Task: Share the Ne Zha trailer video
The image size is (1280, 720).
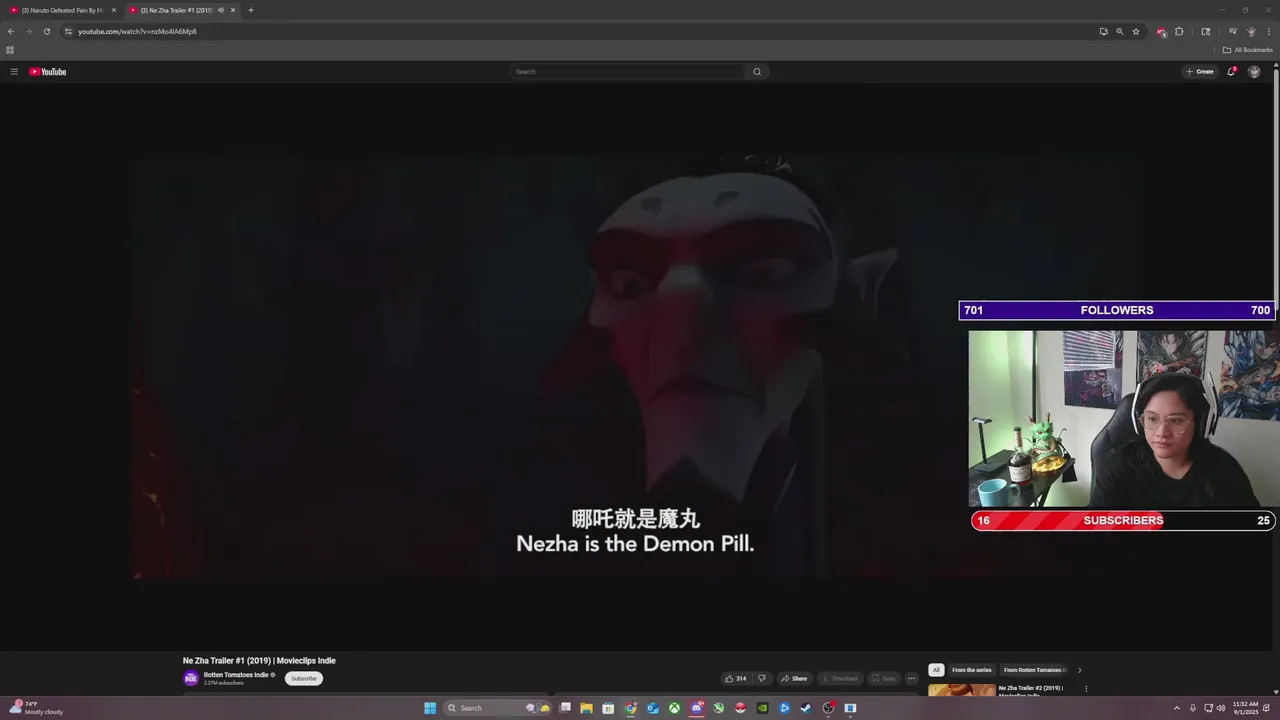Action: [794, 678]
